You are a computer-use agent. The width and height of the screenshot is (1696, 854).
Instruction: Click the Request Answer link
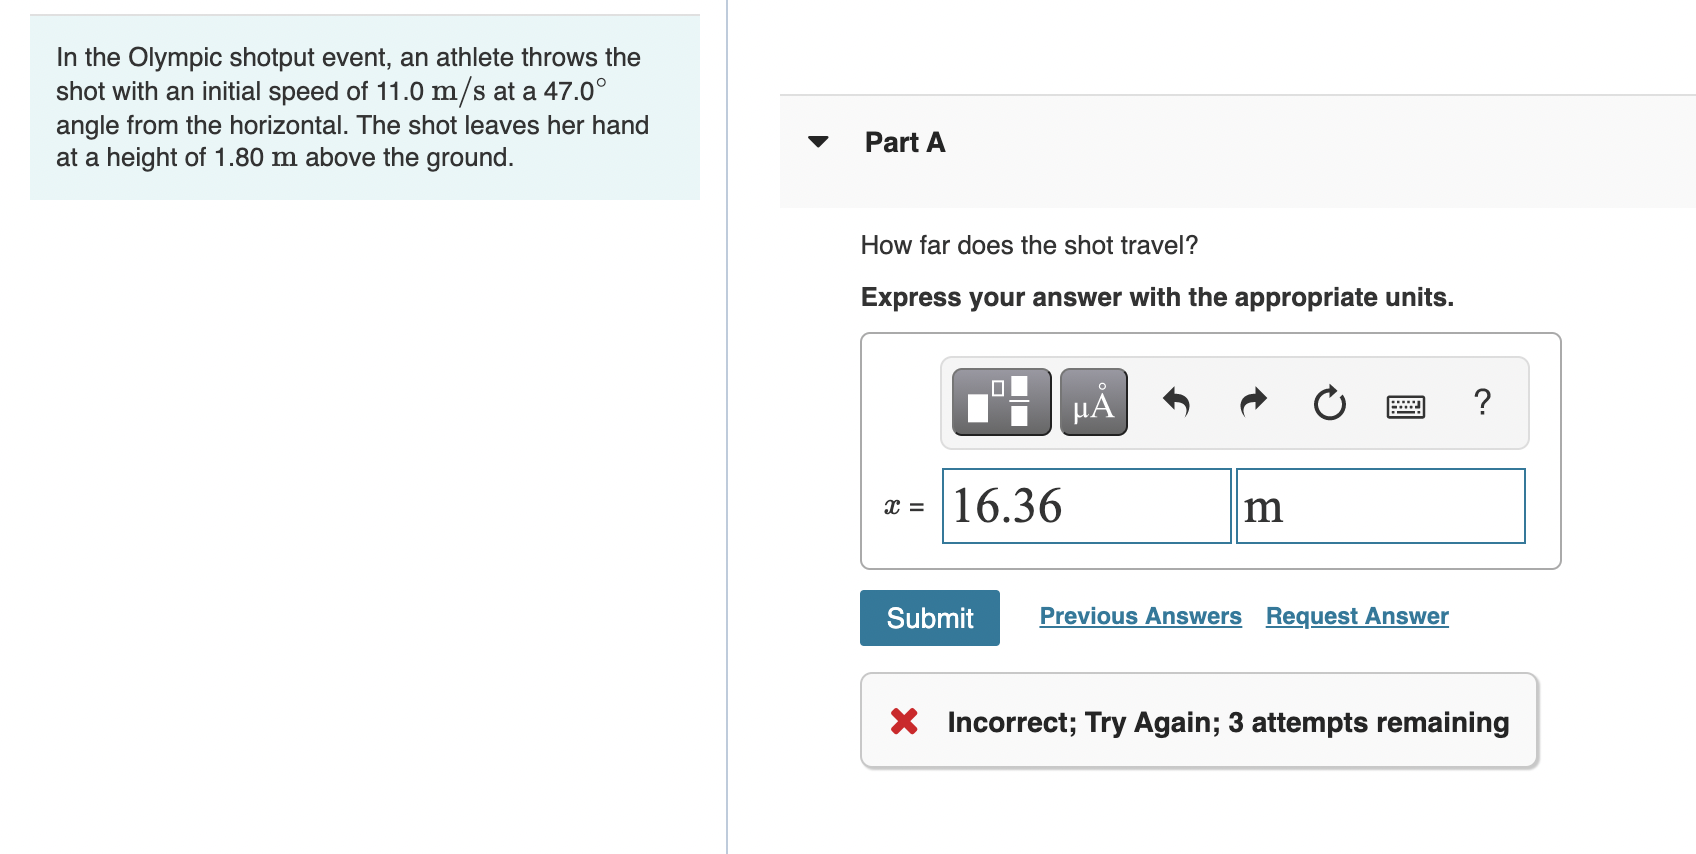pyautogui.click(x=1356, y=616)
